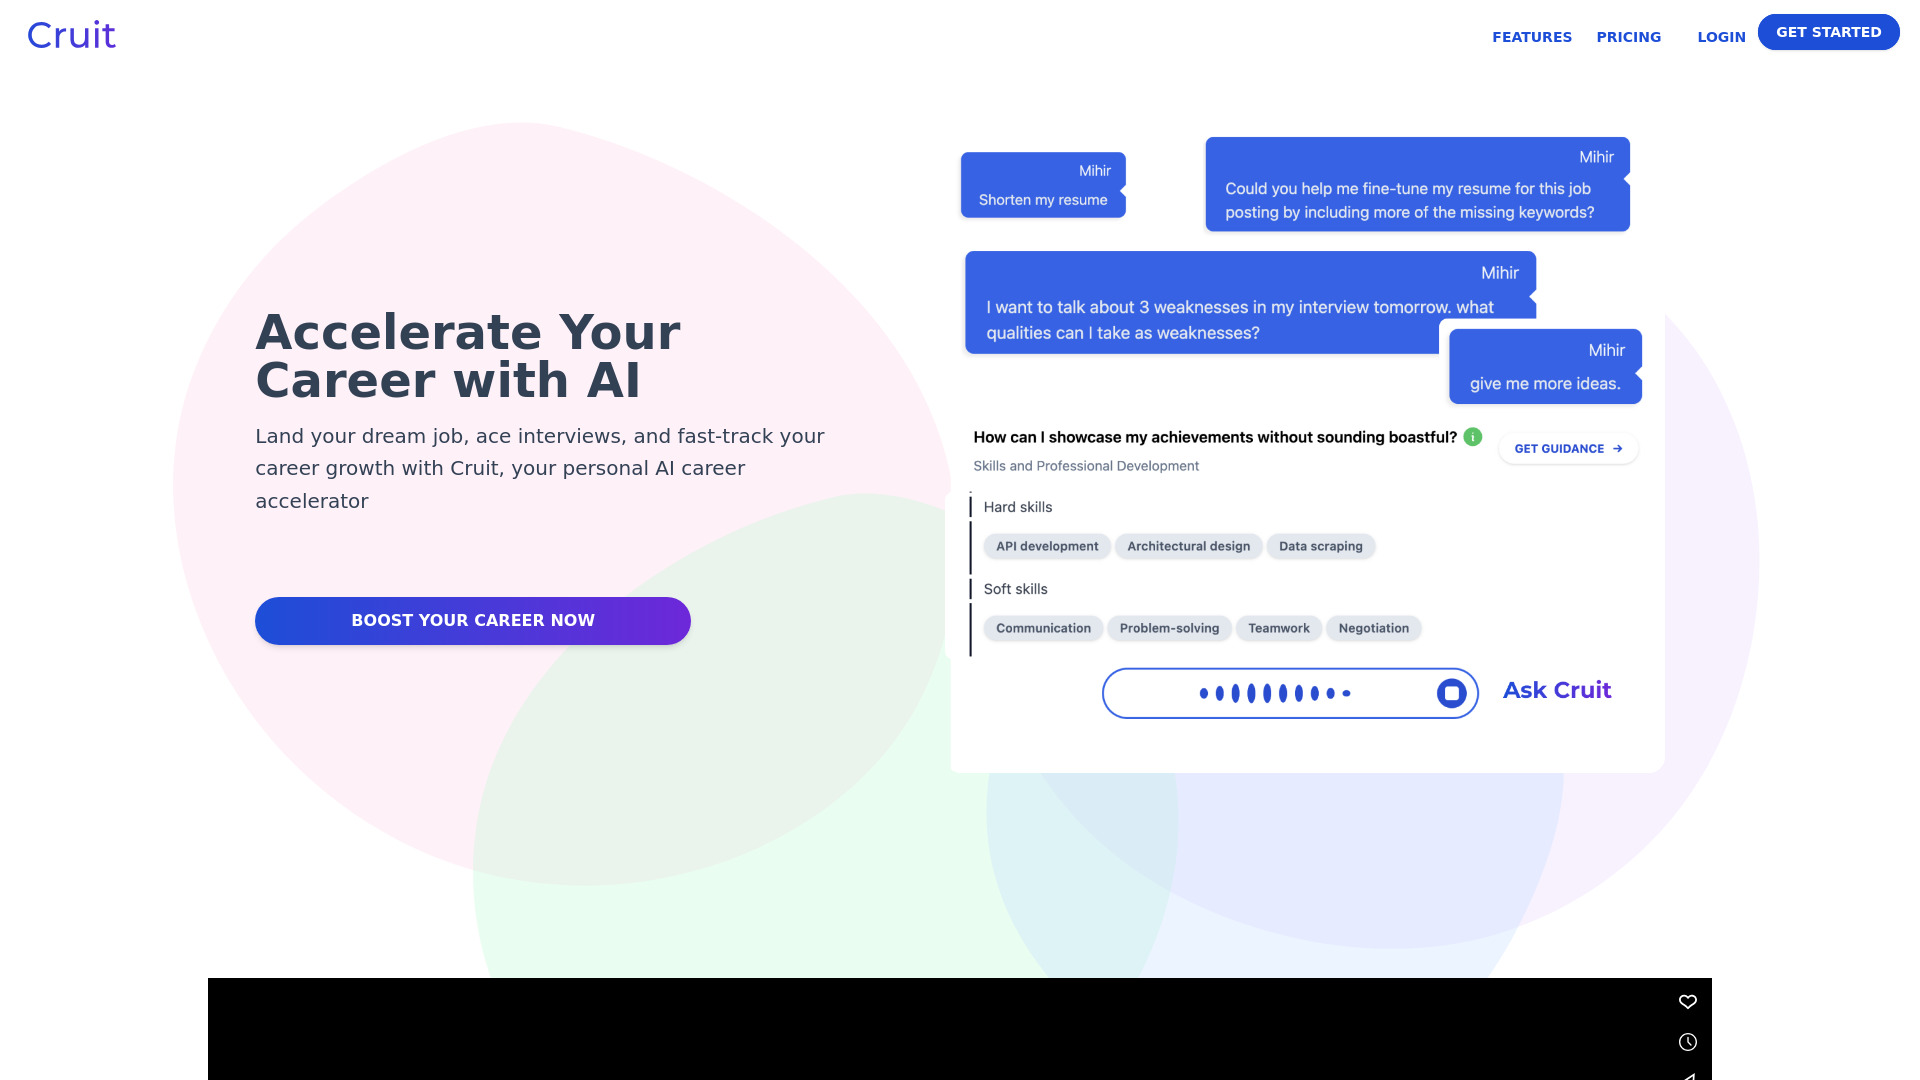Click the history/clock icon on sidebar
Screen dimensions: 1920x1080
(1688, 1042)
